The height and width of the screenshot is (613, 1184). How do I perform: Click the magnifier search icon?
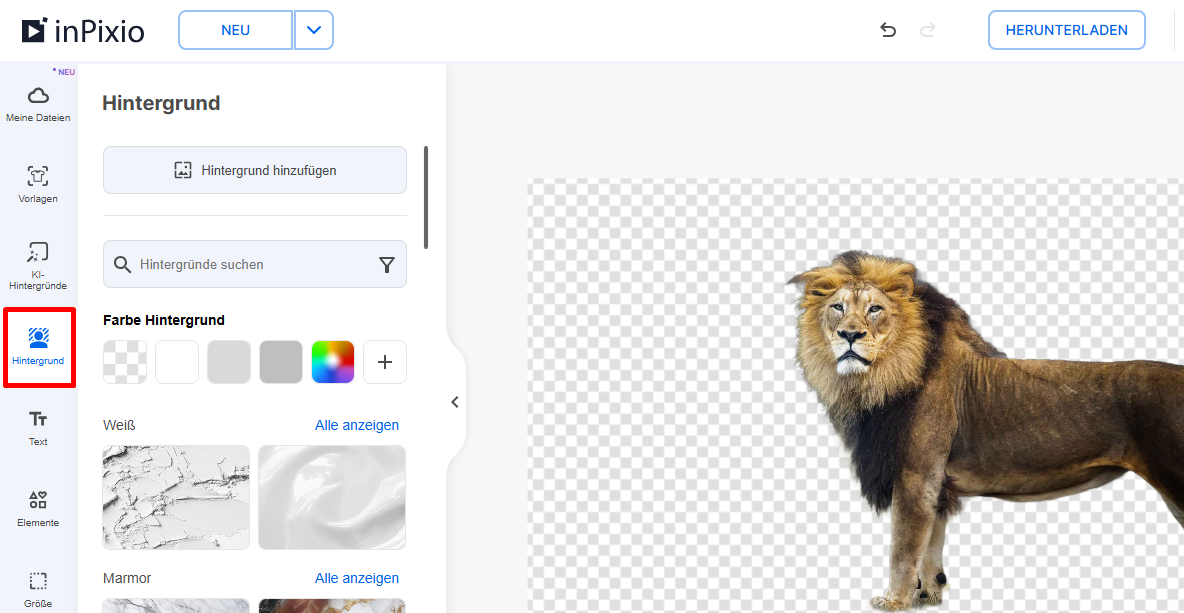[x=122, y=264]
